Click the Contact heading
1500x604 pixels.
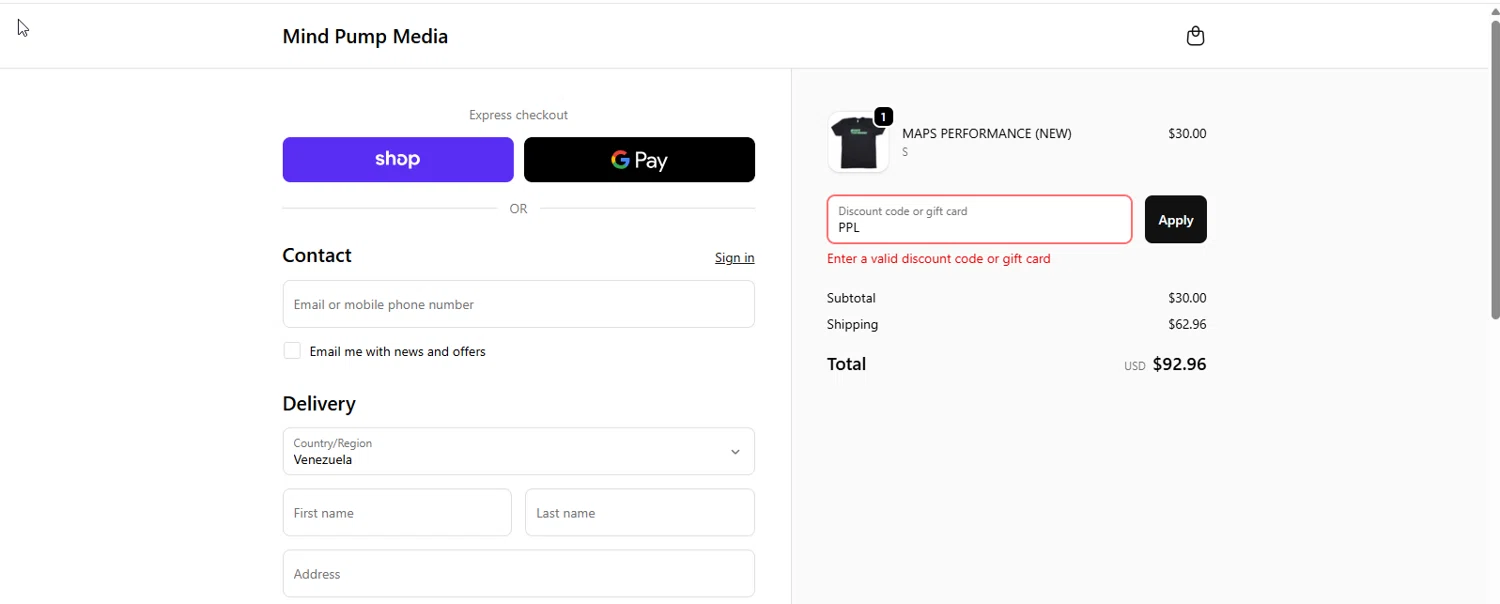pos(317,256)
